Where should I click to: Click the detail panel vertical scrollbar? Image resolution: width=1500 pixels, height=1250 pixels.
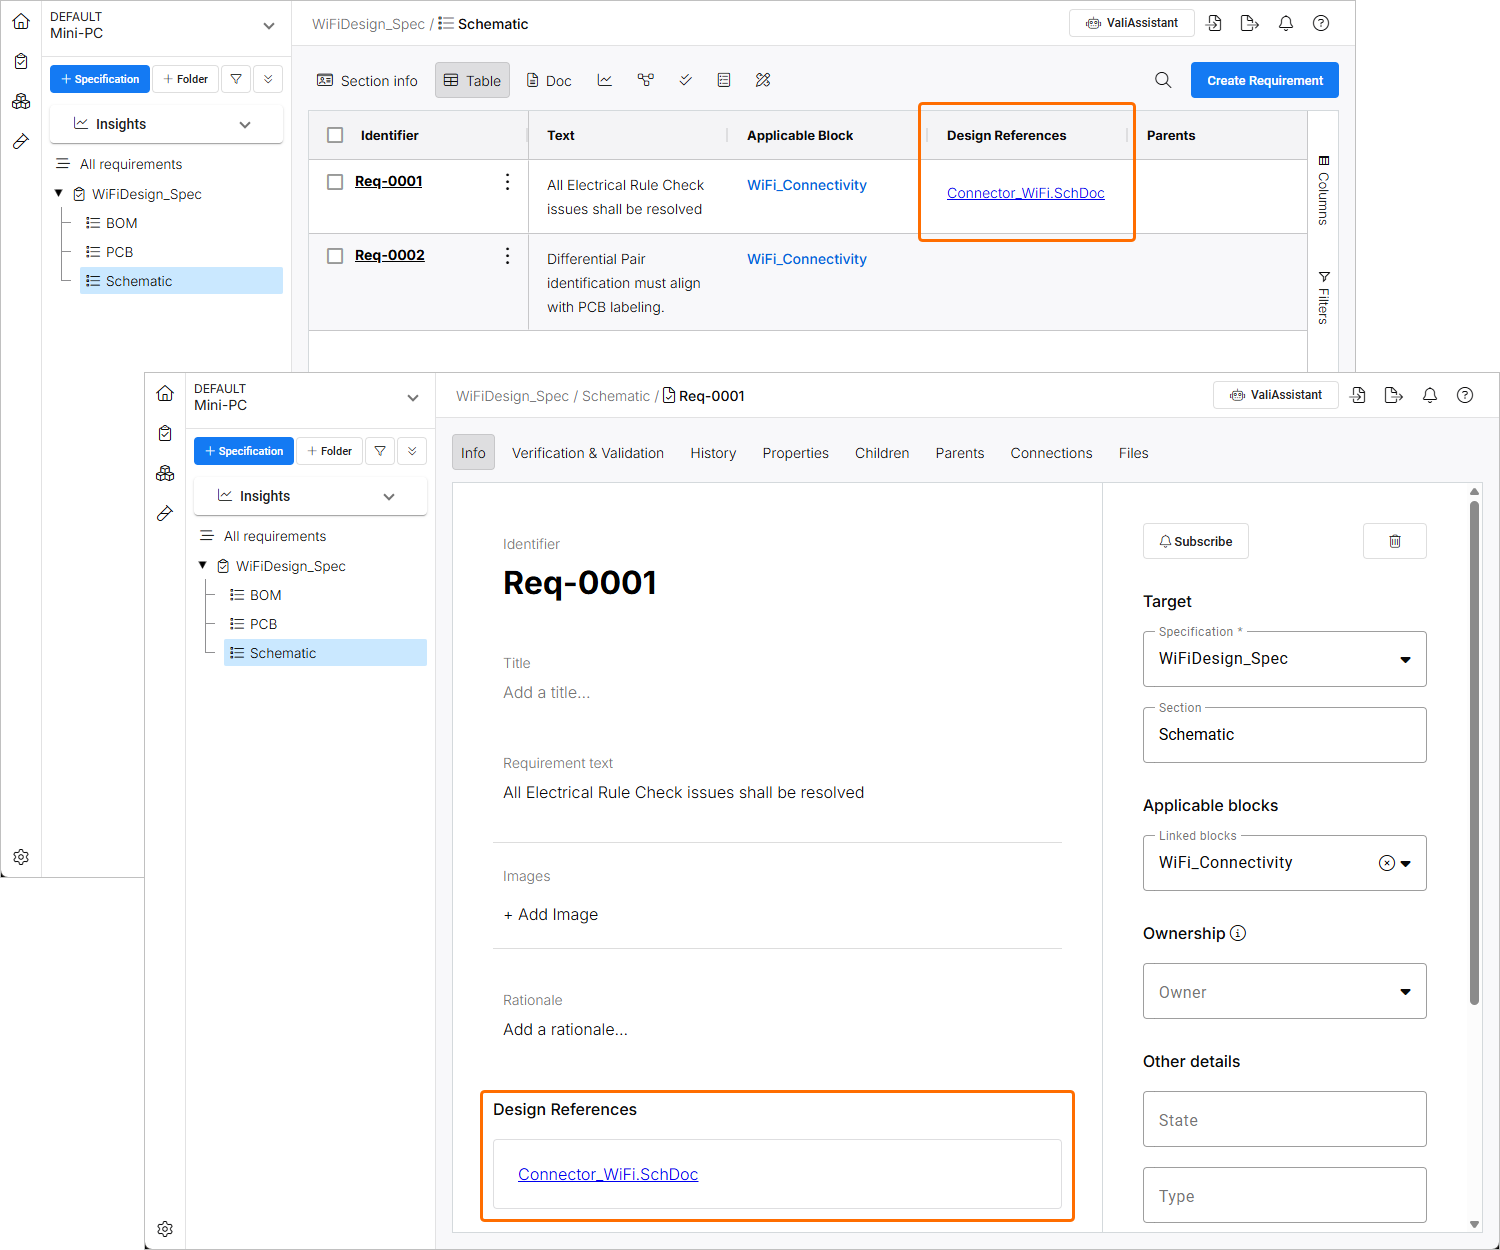(x=1474, y=752)
